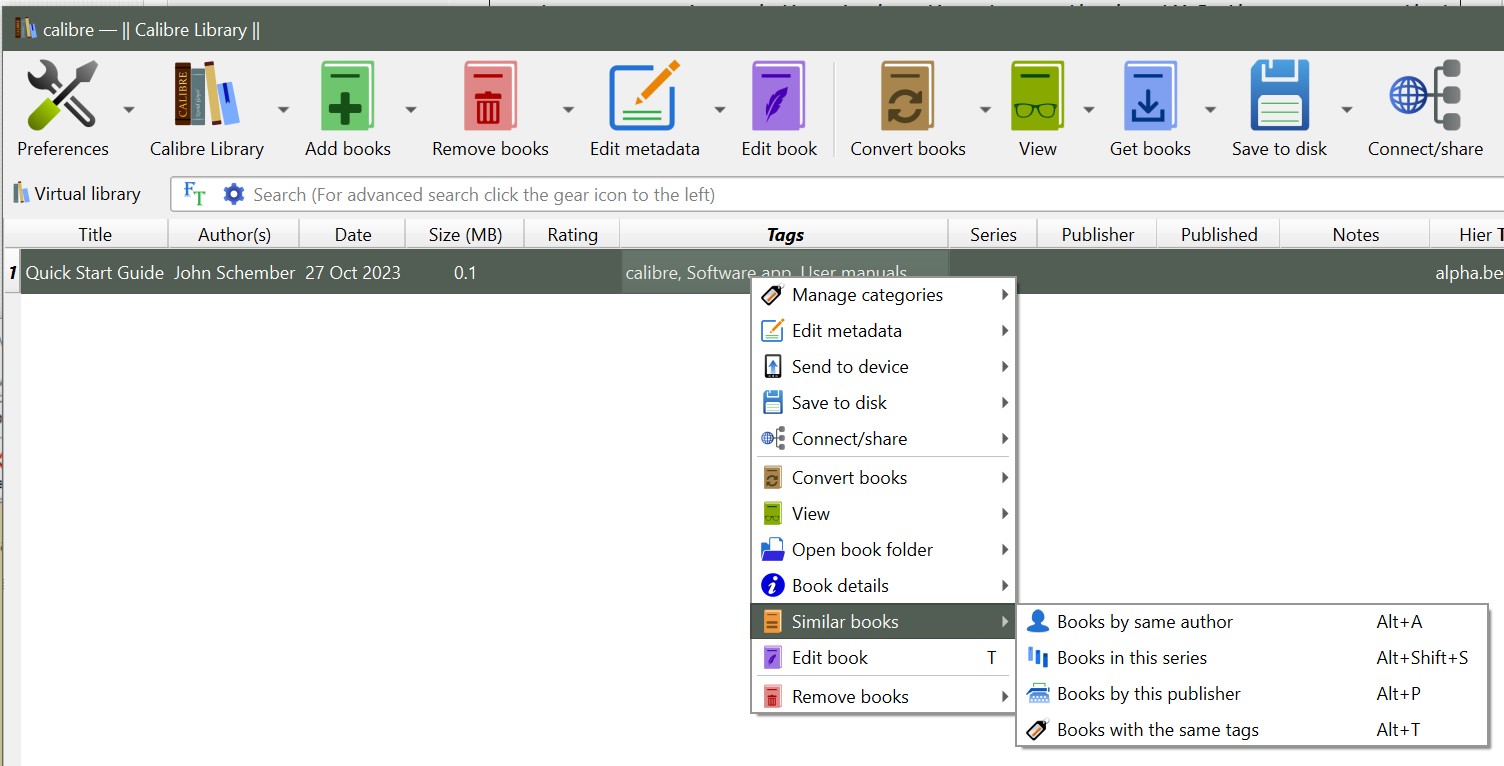Select Books by same author
Image resolution: width=1504 pixels, height=766 pixels.
coord(1145,622)
